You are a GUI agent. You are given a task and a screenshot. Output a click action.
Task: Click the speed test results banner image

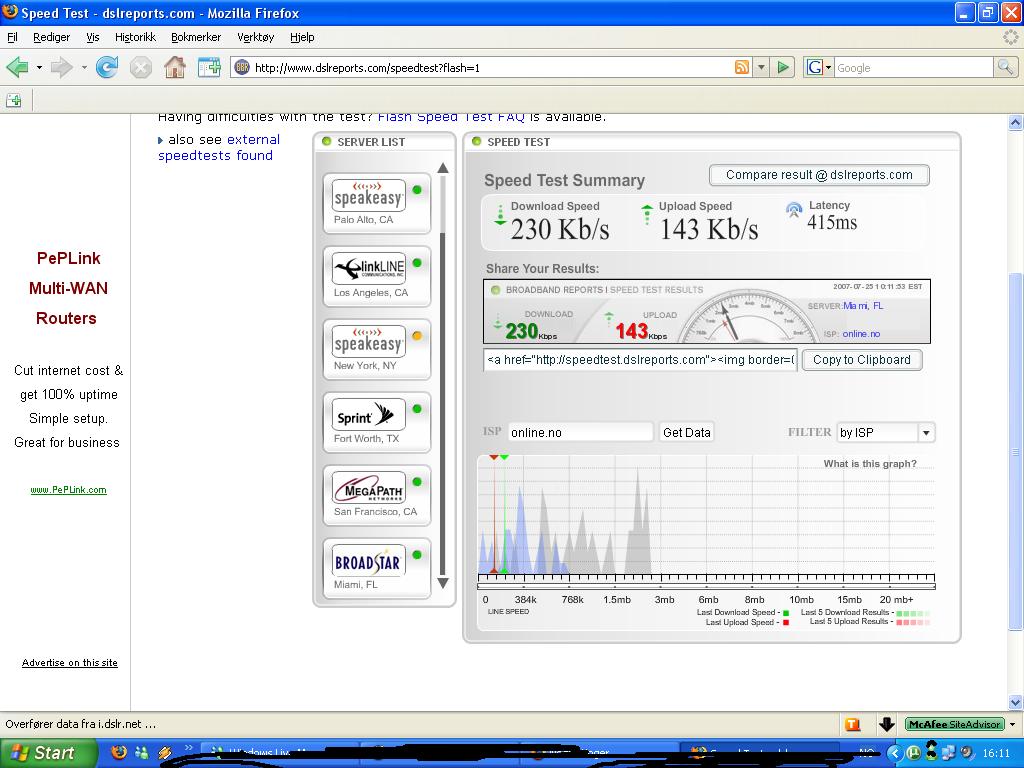tap(707, 312)
